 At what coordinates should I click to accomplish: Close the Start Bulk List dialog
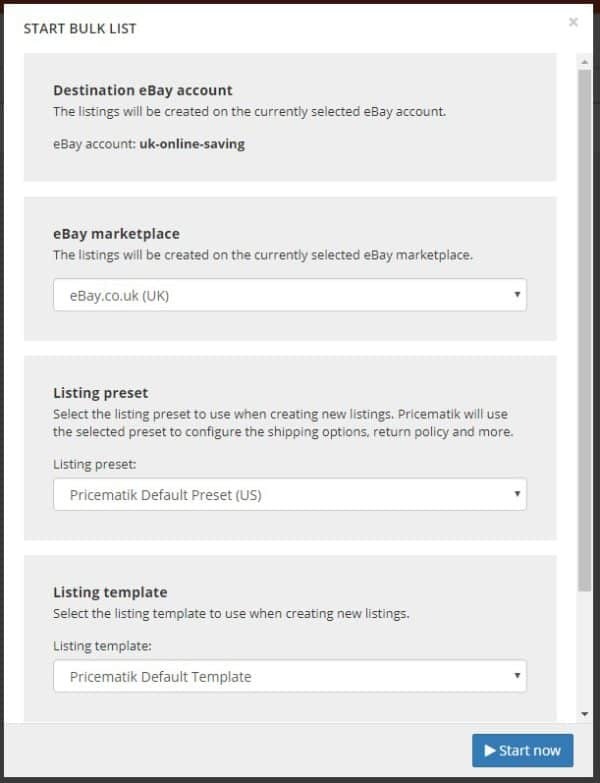[573, 22]
